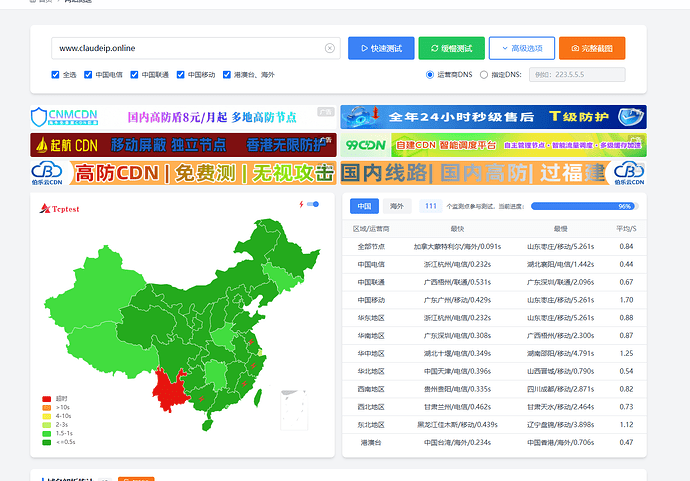Viewport: 690px width, 481px height.
Task: Click the 广东深圳/联通/2.096s cell
Action: tap(560, 282)
